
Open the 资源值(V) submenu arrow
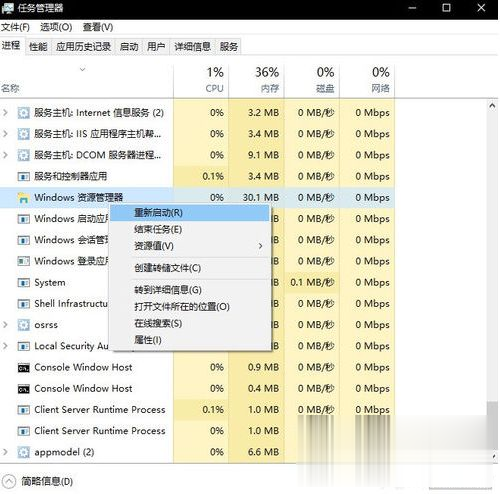point(260,246)
